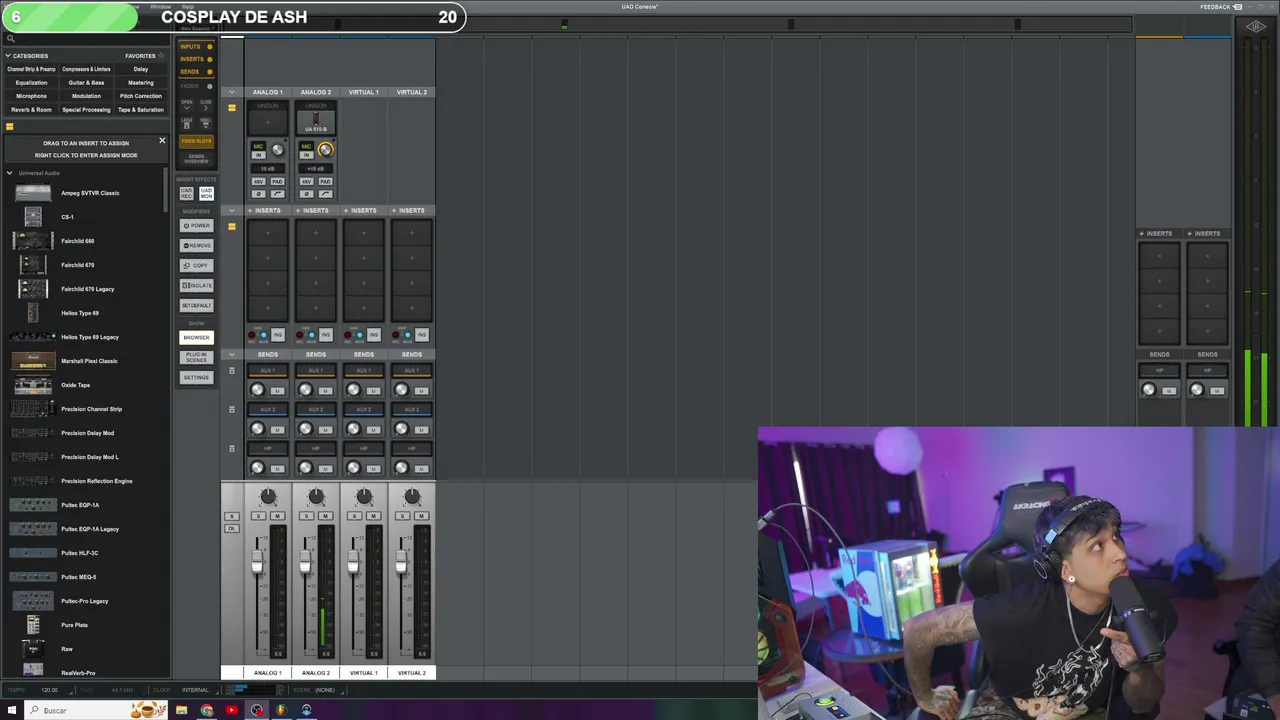Toggle phase invert on Analog 1

pyautogui.click(x=258, y=193)
